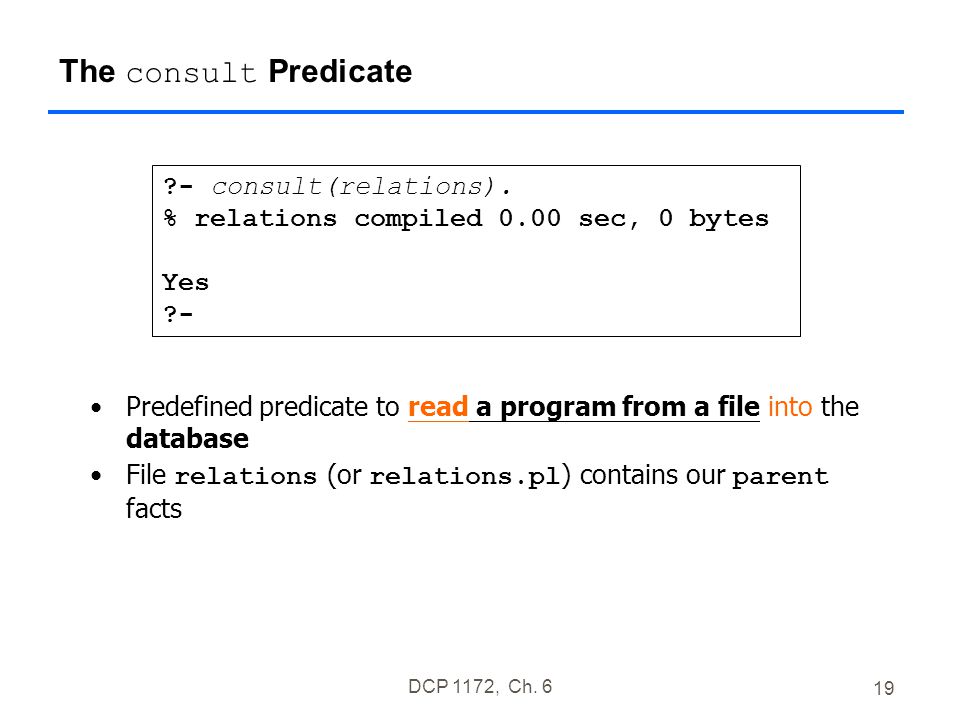Click the monospace word 'relations.pl'
Viewport: 960px width, 720px height.
(465, 477)
